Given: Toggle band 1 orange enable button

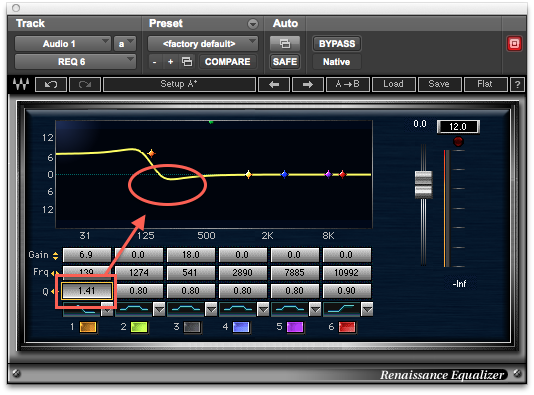Looking at the screenshot, I should (x=88, y=327).
